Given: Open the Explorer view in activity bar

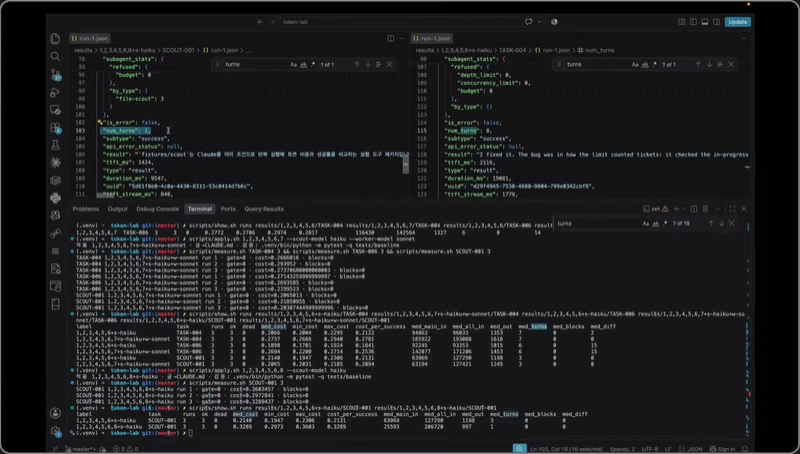Looking at the screenshot, I should click(55, 39).
